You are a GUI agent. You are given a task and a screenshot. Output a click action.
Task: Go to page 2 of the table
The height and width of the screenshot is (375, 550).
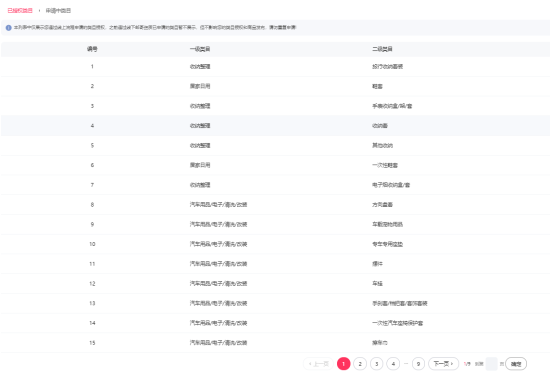360,364
